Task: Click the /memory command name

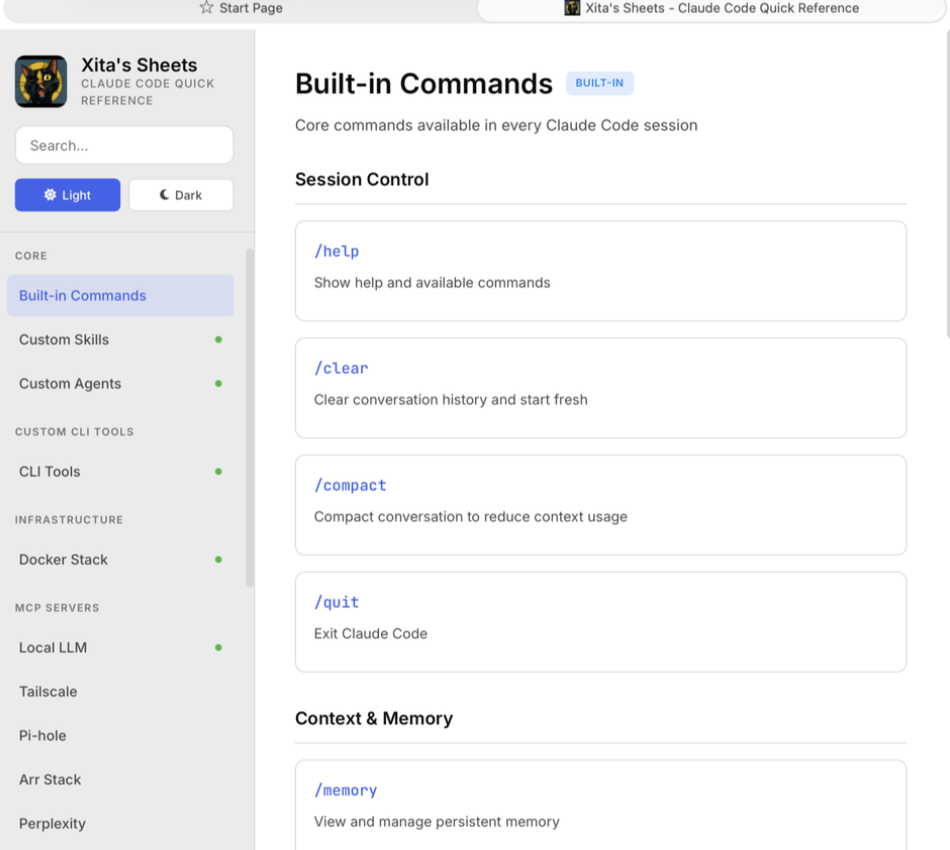Action: click(x=345, y=791)
